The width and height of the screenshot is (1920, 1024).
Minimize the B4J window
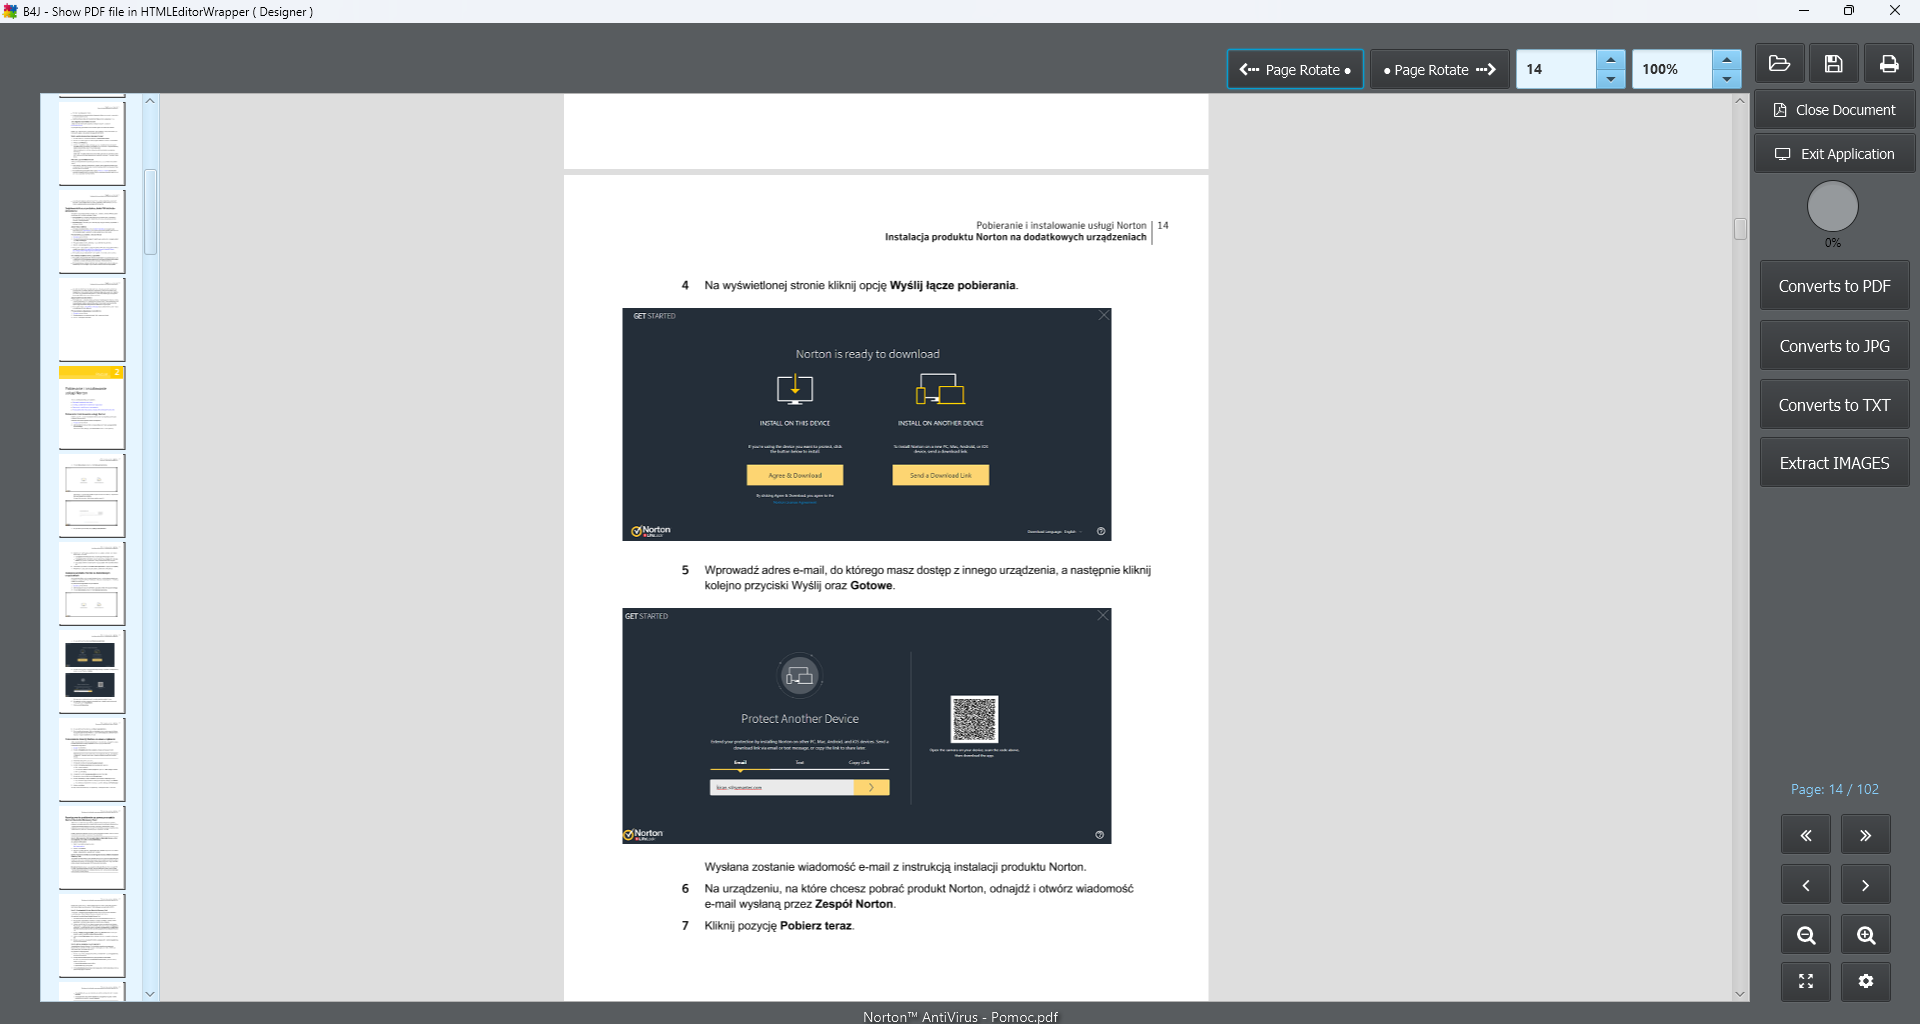point(1804,11)
